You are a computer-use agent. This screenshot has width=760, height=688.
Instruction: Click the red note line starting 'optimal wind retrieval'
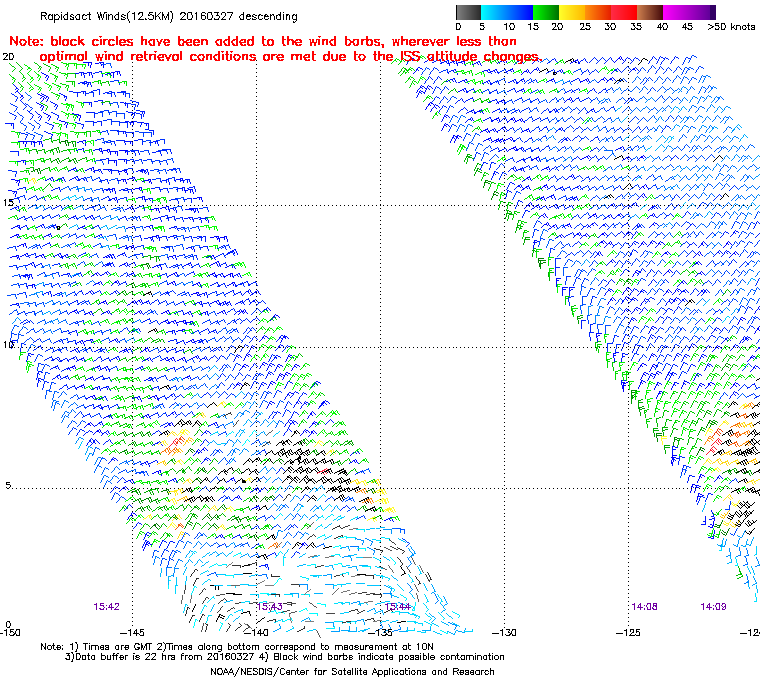289,57
